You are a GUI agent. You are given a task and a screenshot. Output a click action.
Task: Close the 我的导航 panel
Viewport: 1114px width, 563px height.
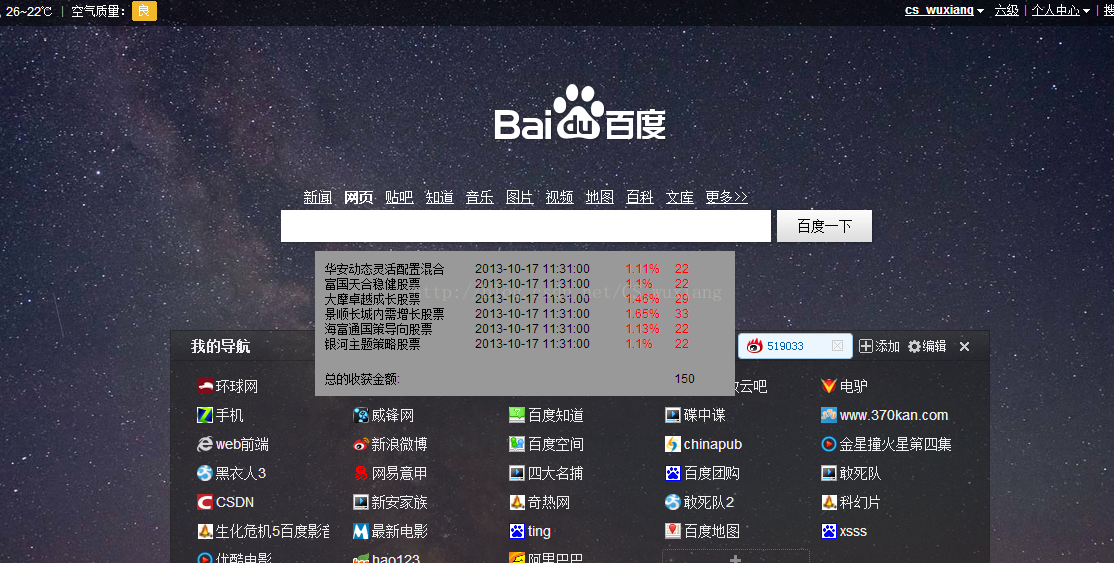pyautogui.click(x=964, y=347)
